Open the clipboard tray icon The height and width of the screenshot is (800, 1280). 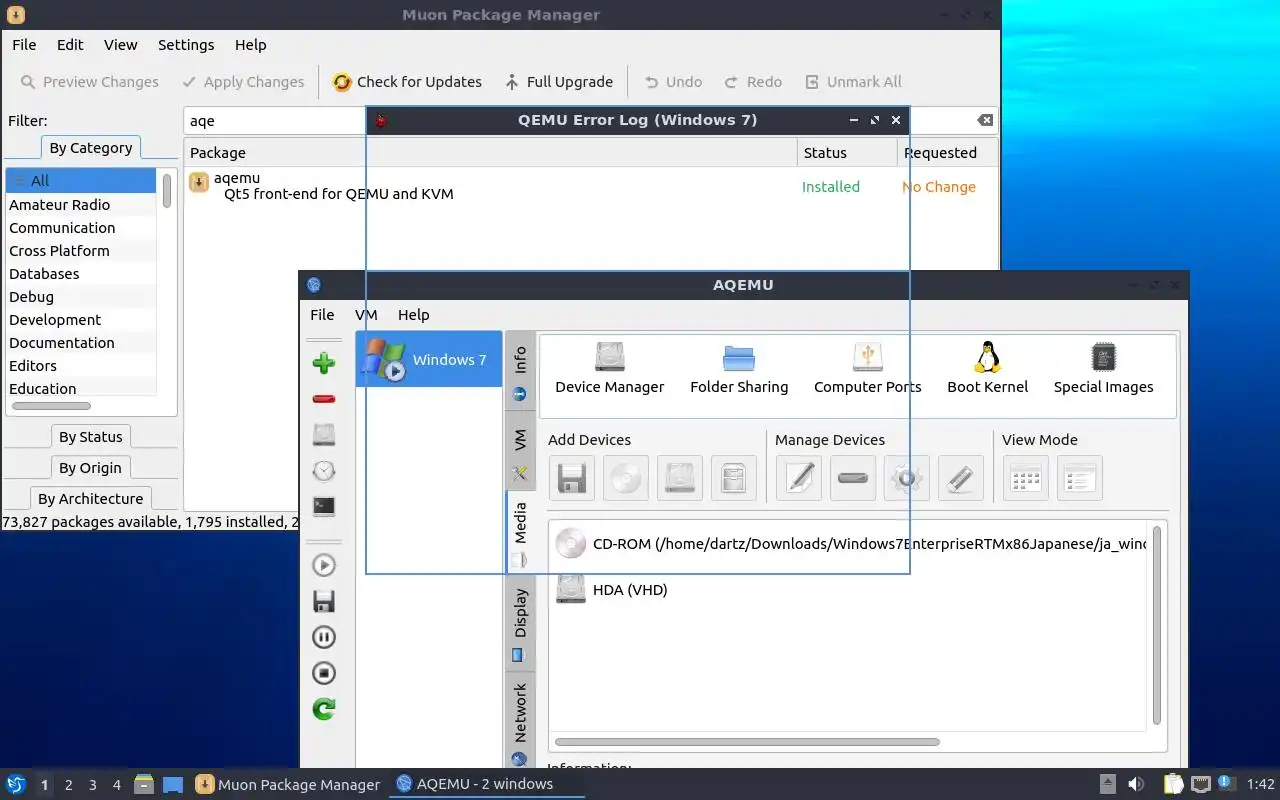pyautogui.click(x=1173, y=784)
